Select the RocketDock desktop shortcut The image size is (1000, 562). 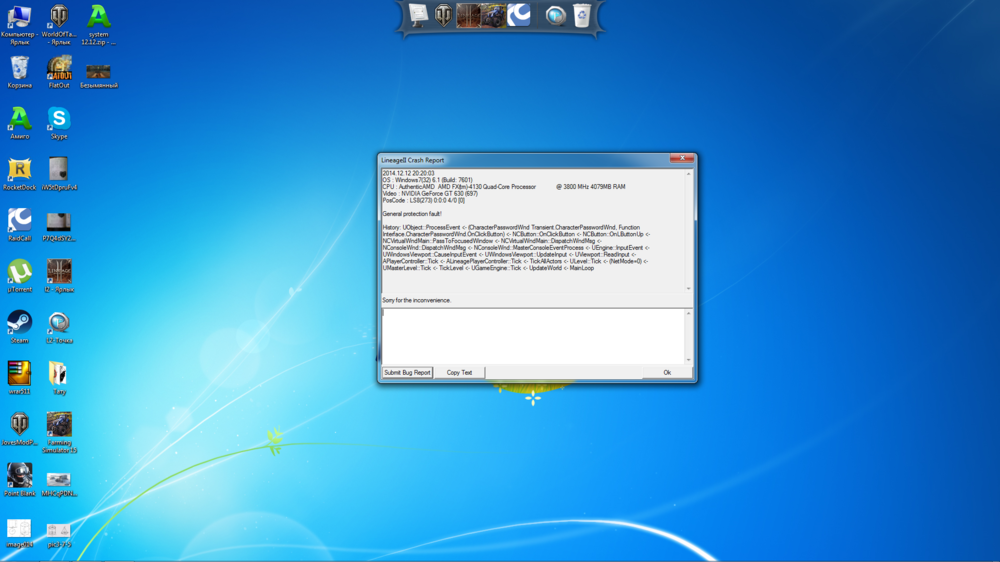pos(19,170)
